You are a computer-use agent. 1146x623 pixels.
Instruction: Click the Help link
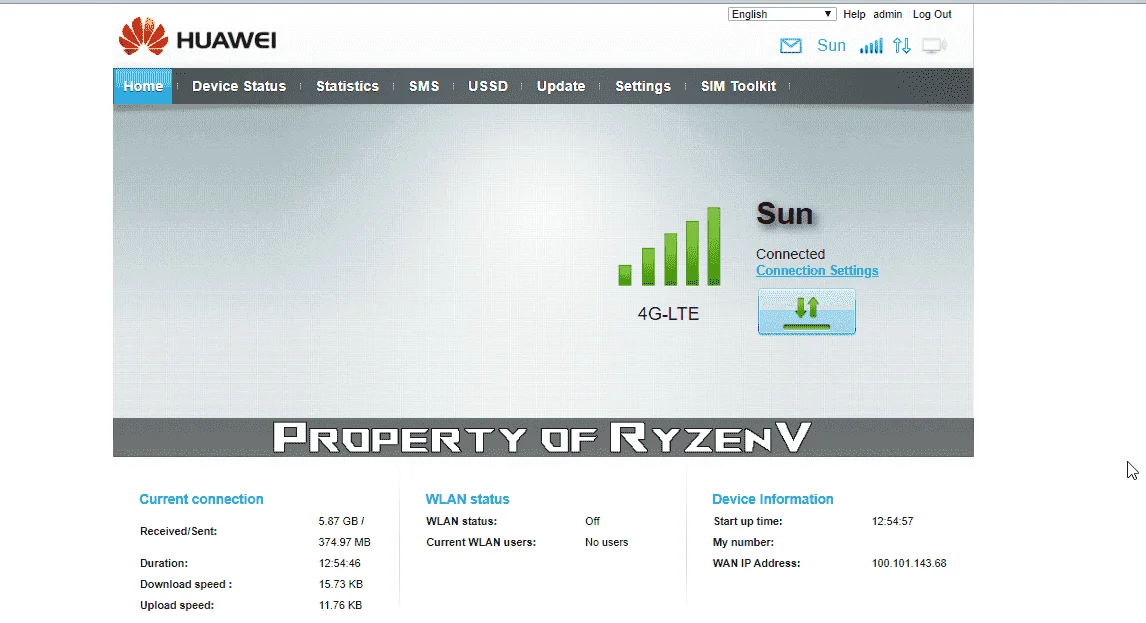[x=854, y=14]
